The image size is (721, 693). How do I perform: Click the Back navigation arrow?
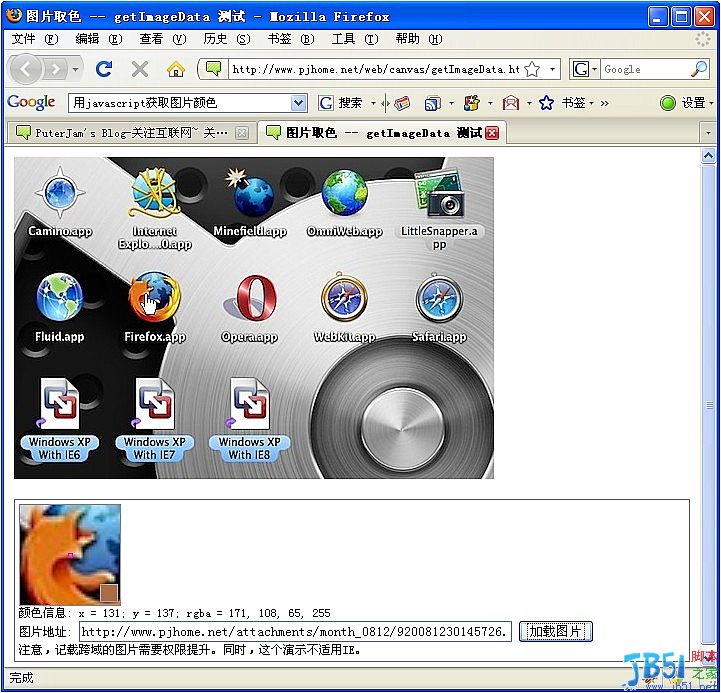click(26, 69)
